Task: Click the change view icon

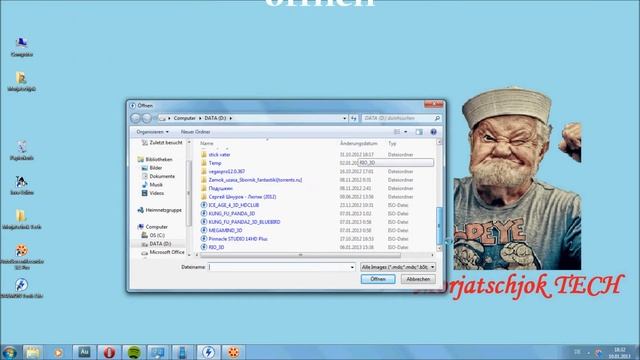Action: point(397,132)
